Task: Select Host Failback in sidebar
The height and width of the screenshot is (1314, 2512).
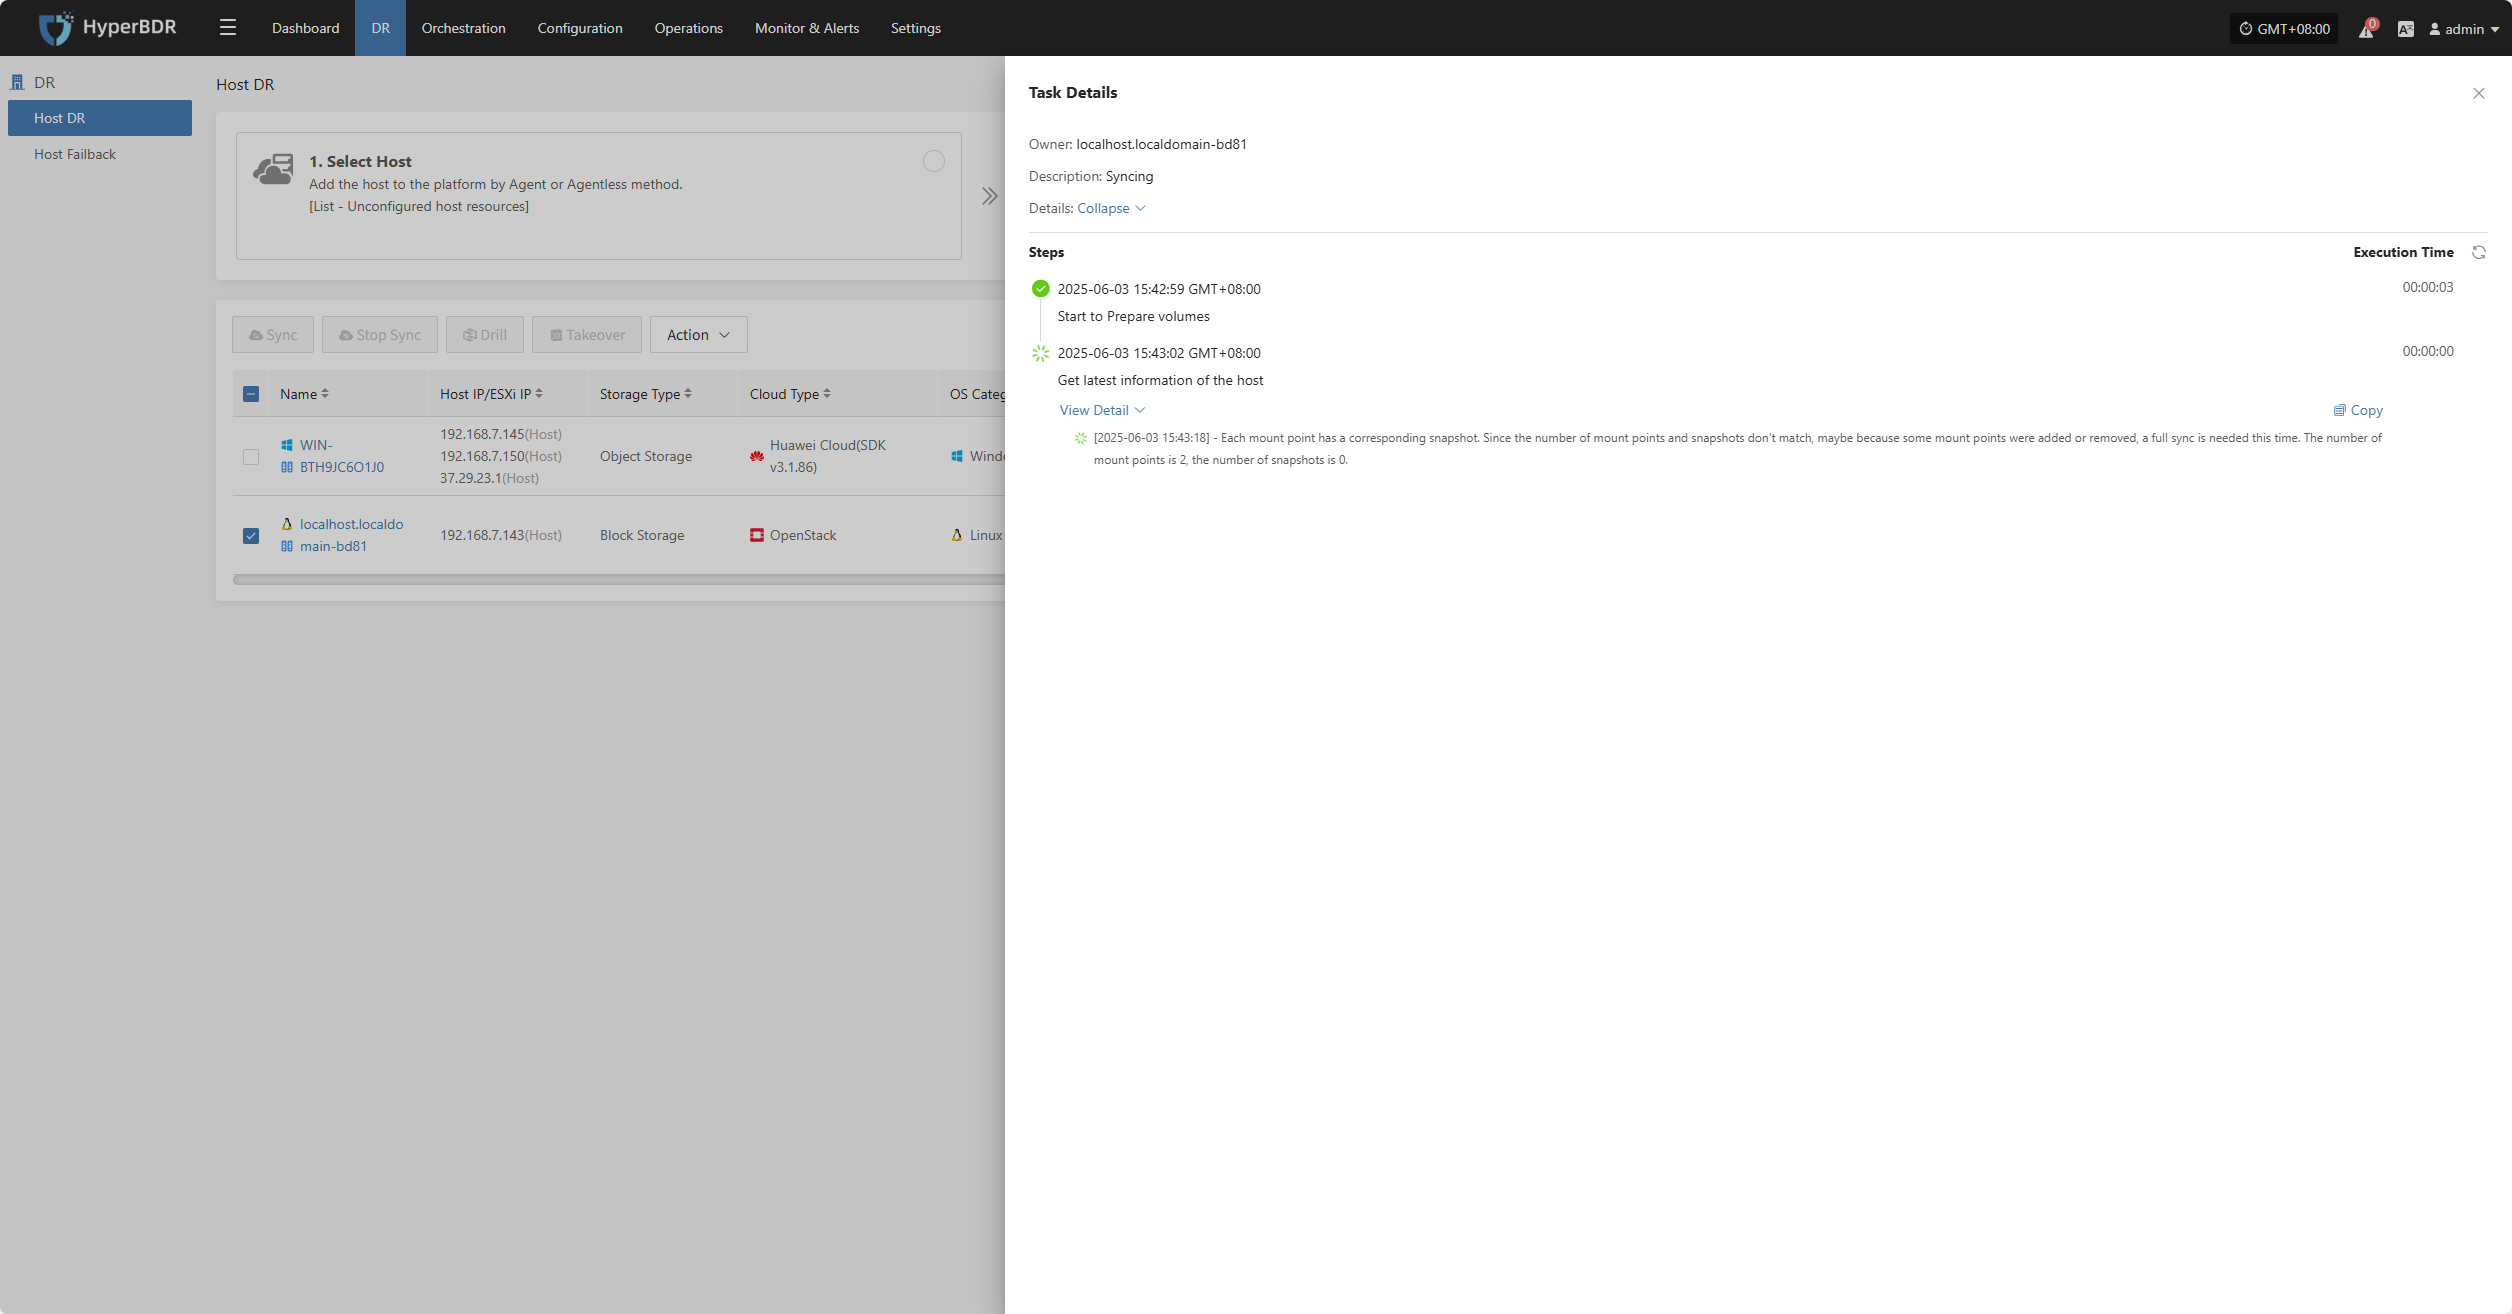Action: [100, 154]
